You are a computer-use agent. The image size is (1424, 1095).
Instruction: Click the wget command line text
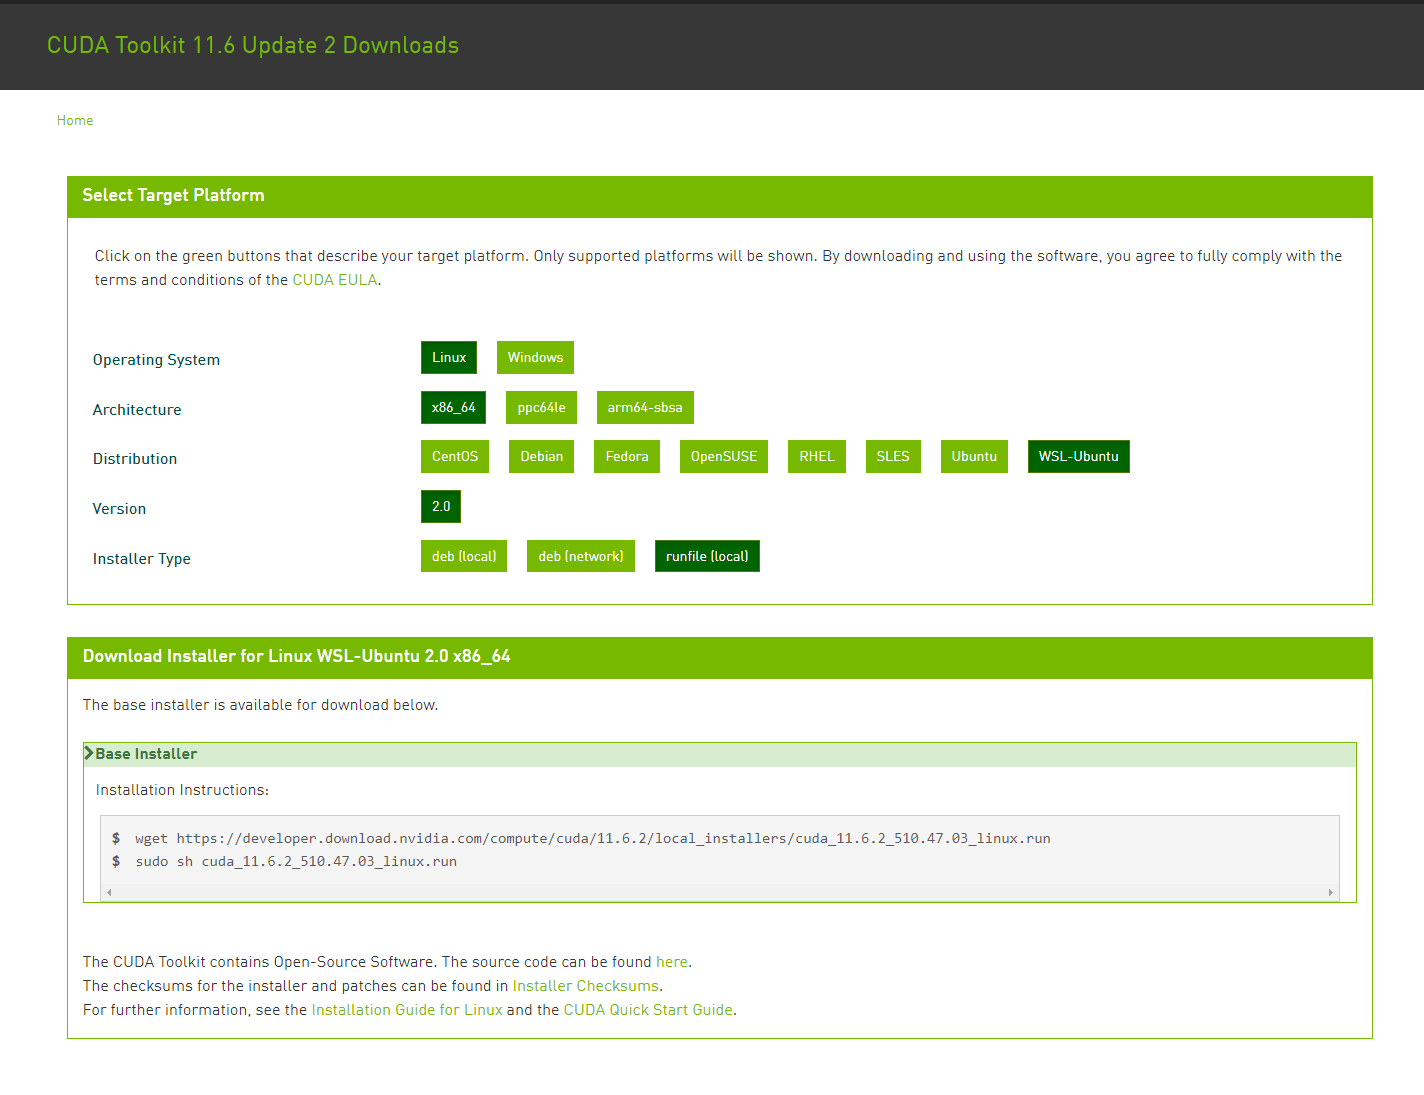592,838
